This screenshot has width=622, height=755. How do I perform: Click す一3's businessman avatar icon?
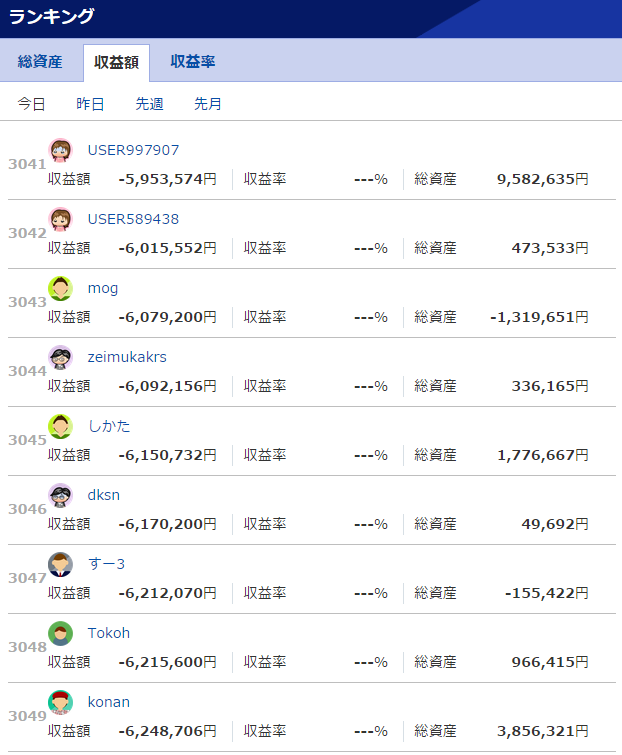coord(60,564)
